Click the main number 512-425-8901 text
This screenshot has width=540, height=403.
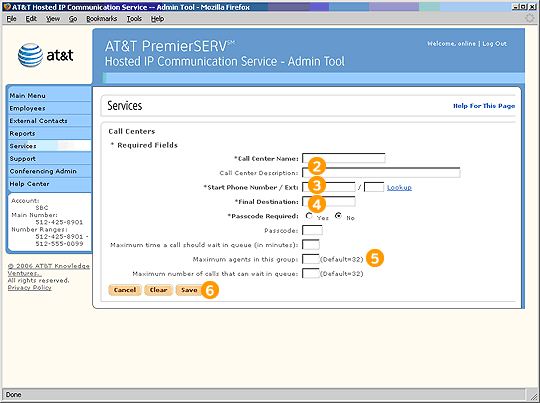coord(59,222)
